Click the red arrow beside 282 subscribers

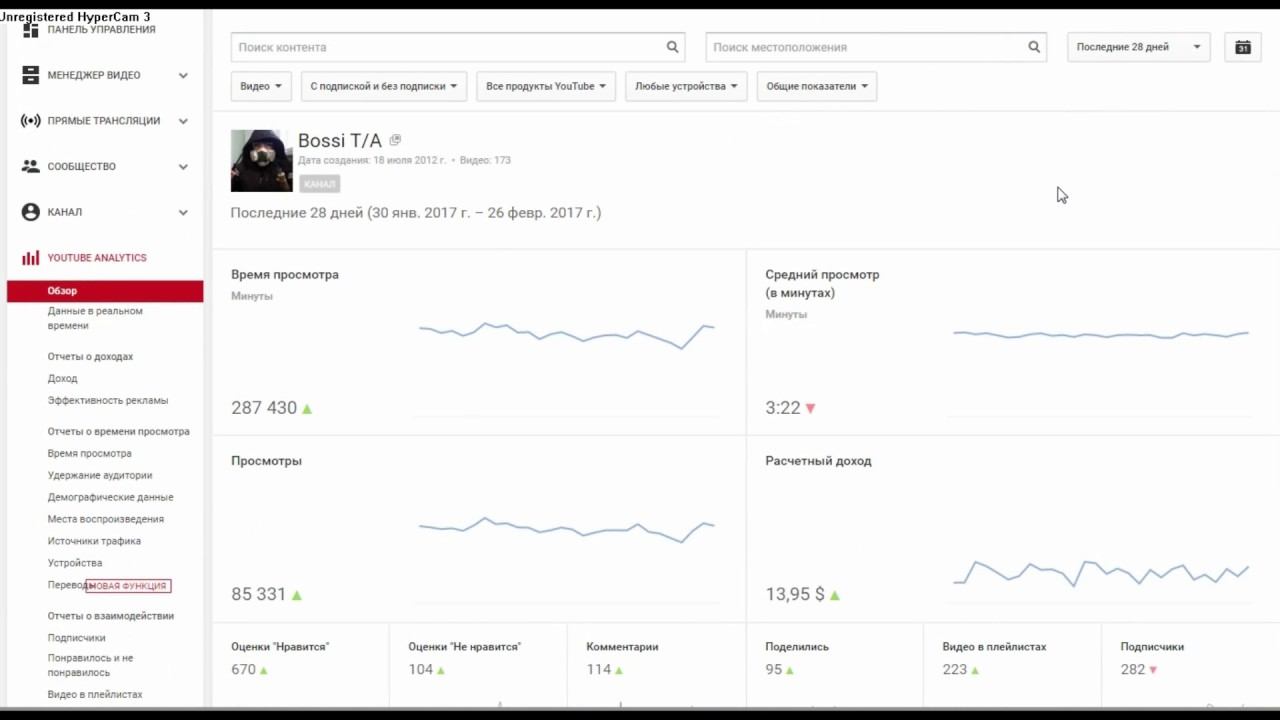pos(1154,670)
